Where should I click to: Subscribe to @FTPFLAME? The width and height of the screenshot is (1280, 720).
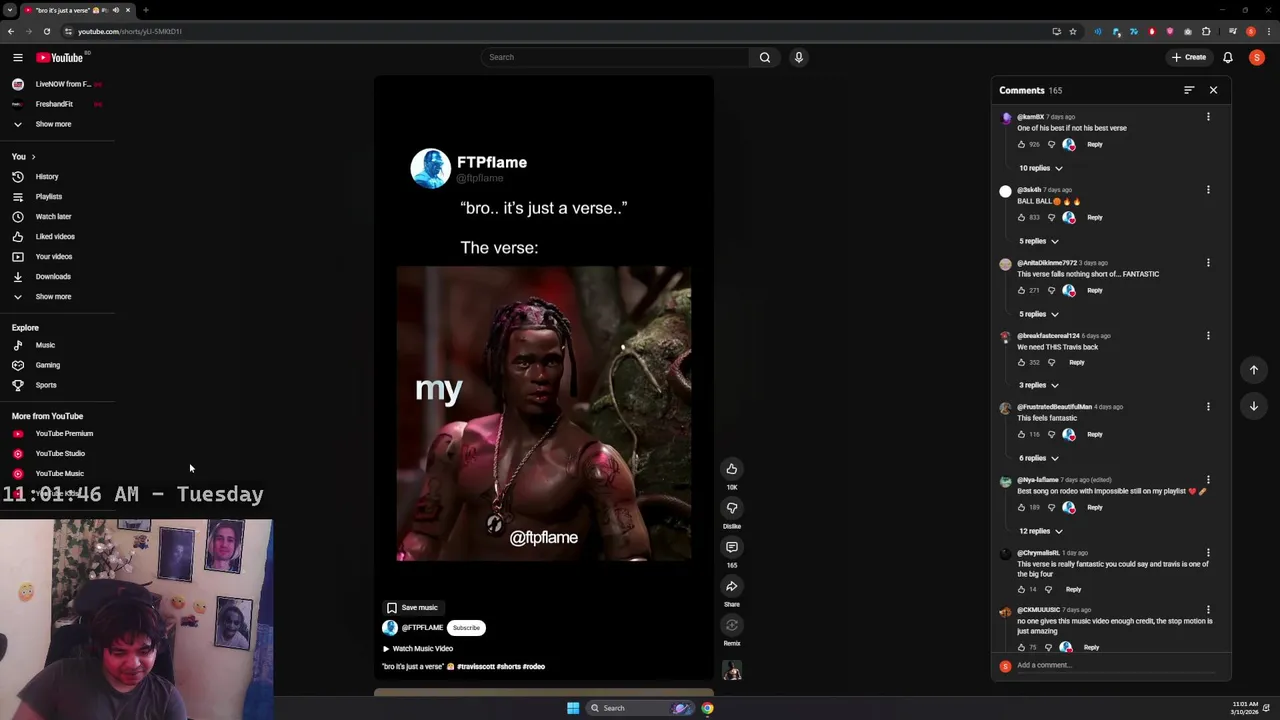(466, 628)
